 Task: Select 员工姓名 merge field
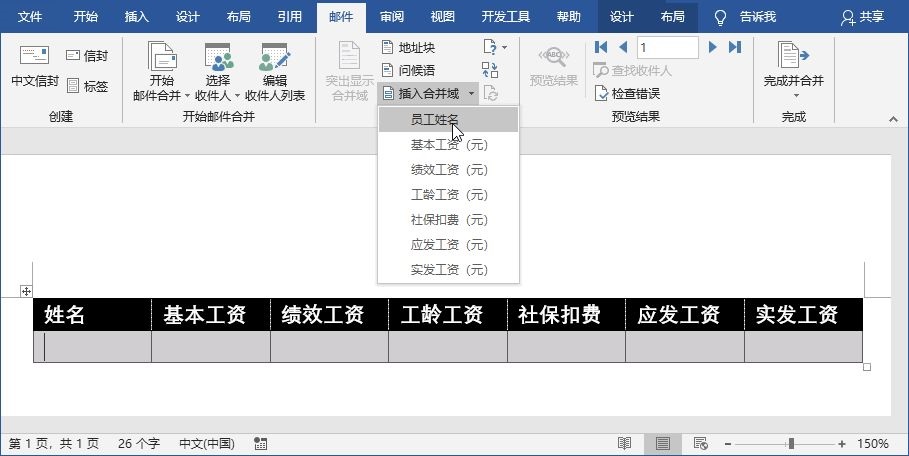click(448, 119)
